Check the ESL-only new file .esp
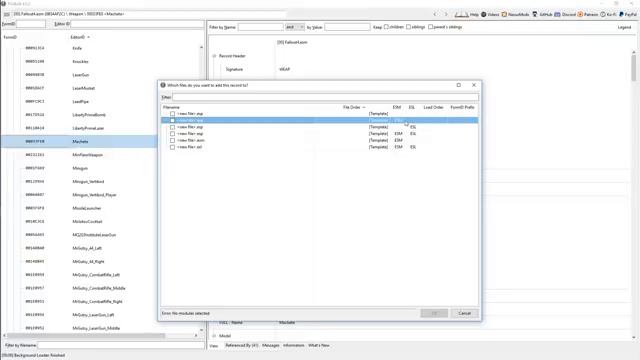Viewport: 640px width, 360px height. pos(172,127)
